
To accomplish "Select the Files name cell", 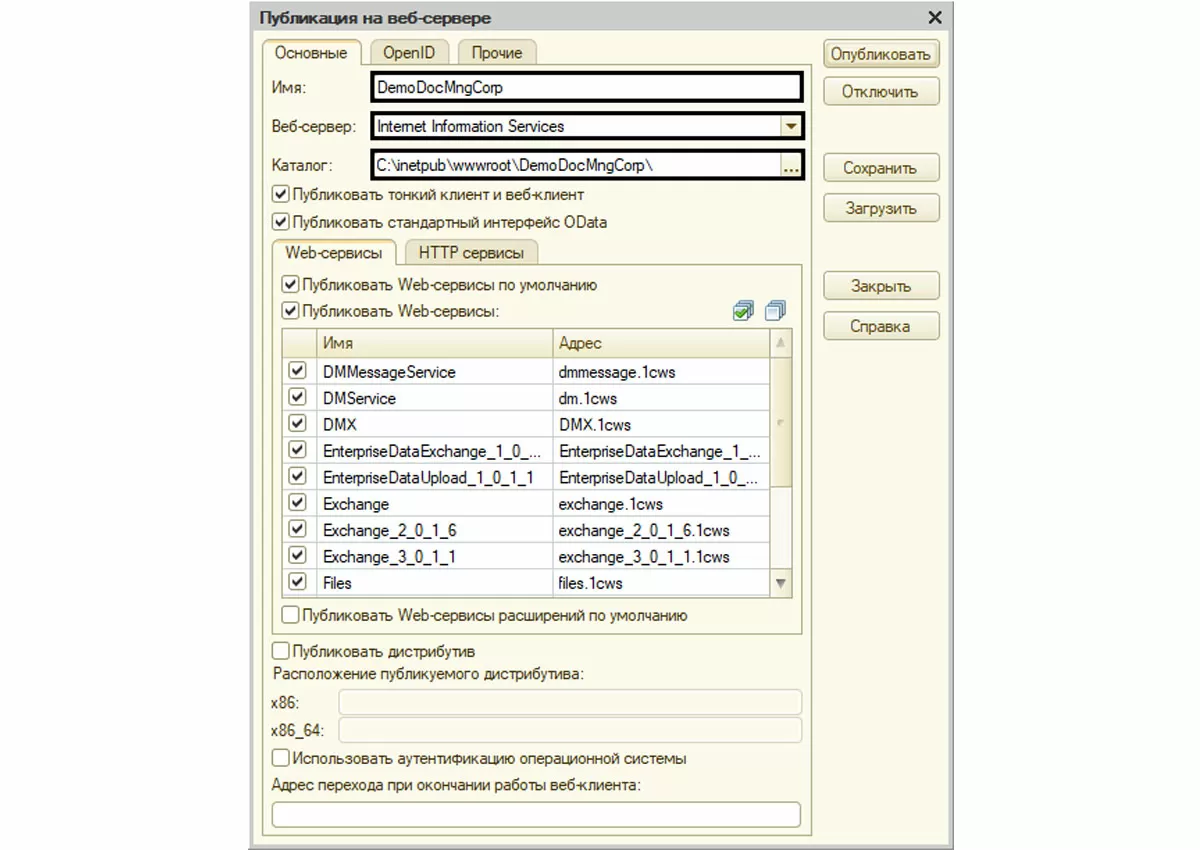I will [434, 582].
